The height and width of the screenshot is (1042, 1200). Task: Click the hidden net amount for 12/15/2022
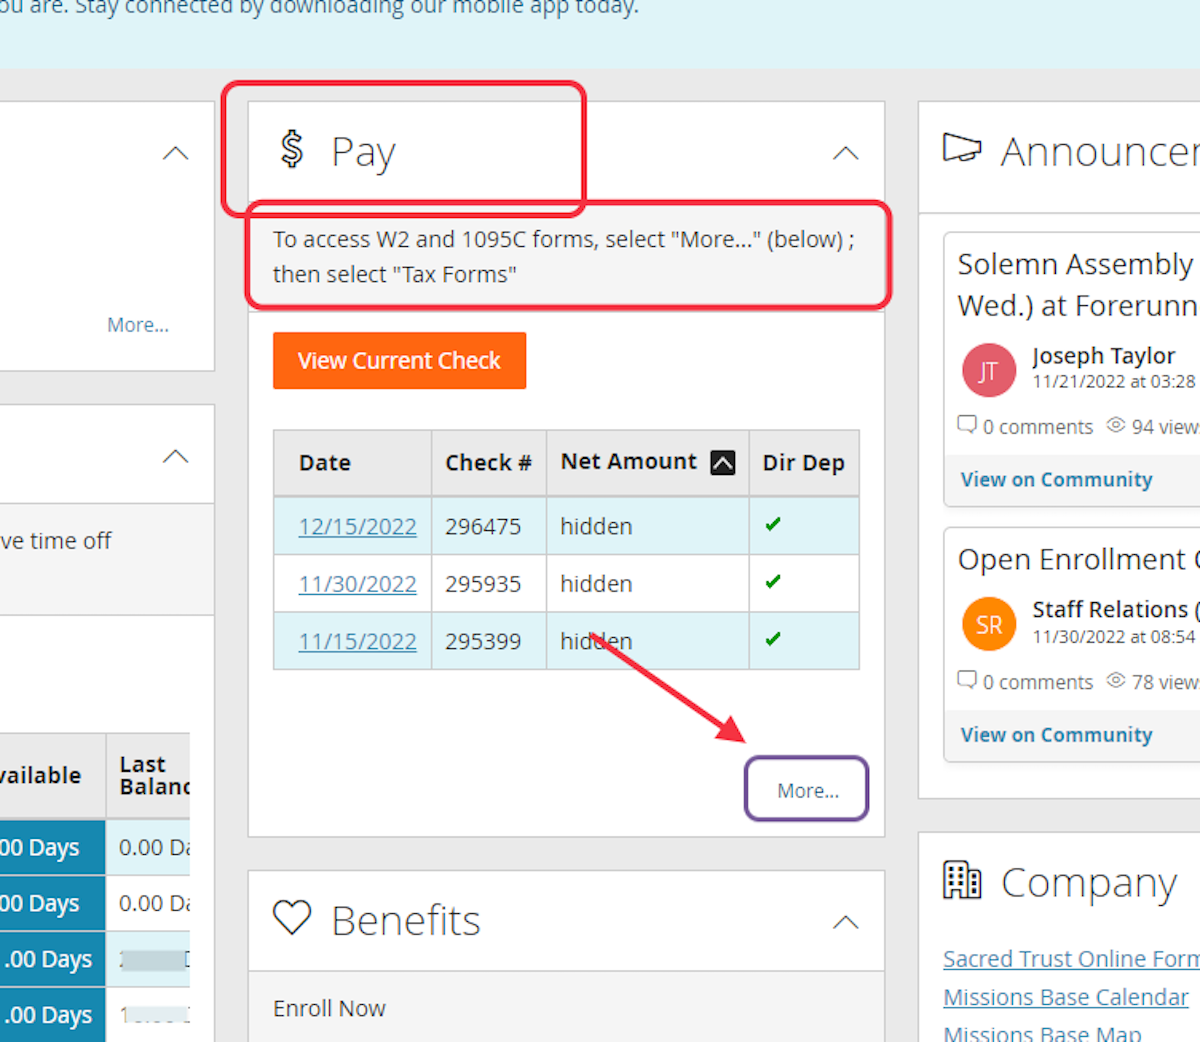pos(596,526)
